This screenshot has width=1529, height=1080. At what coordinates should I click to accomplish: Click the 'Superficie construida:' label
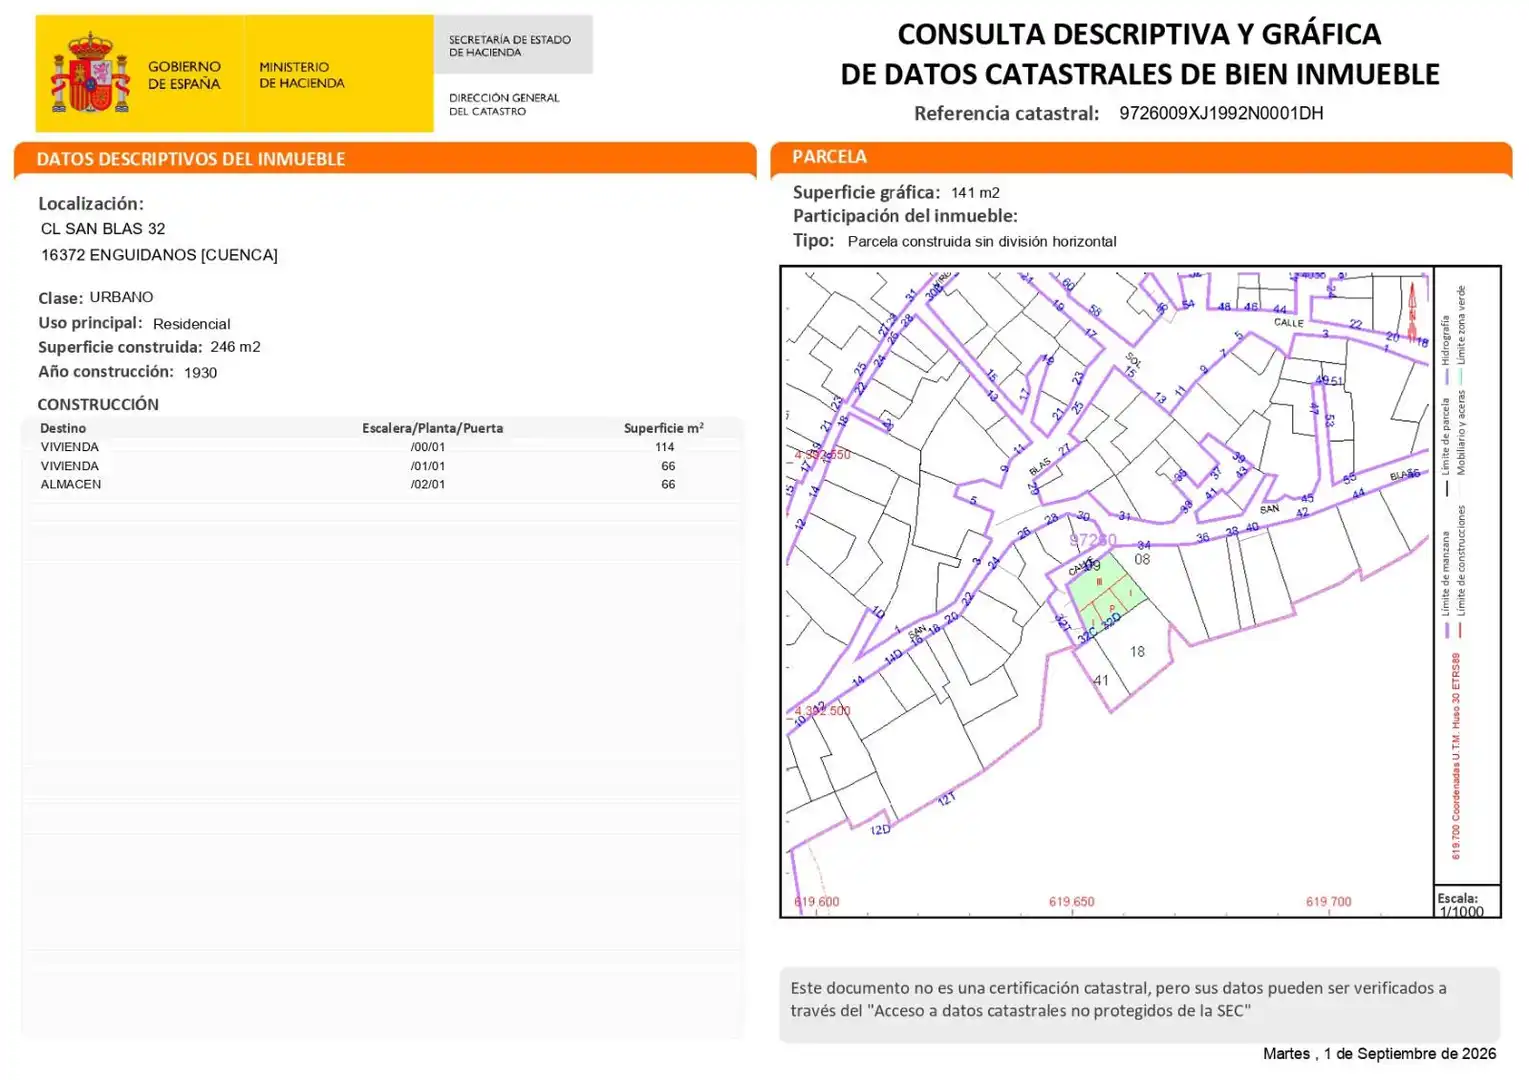[120, 347]
